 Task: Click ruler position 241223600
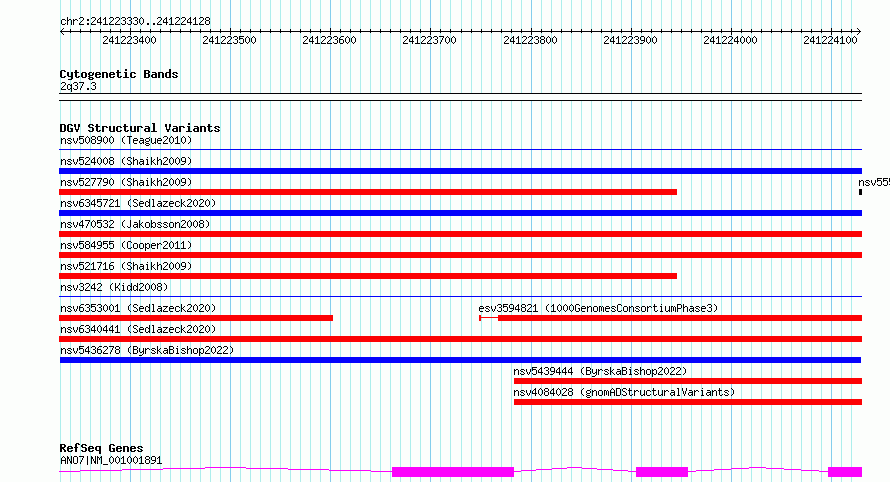[x=329, y=40]
